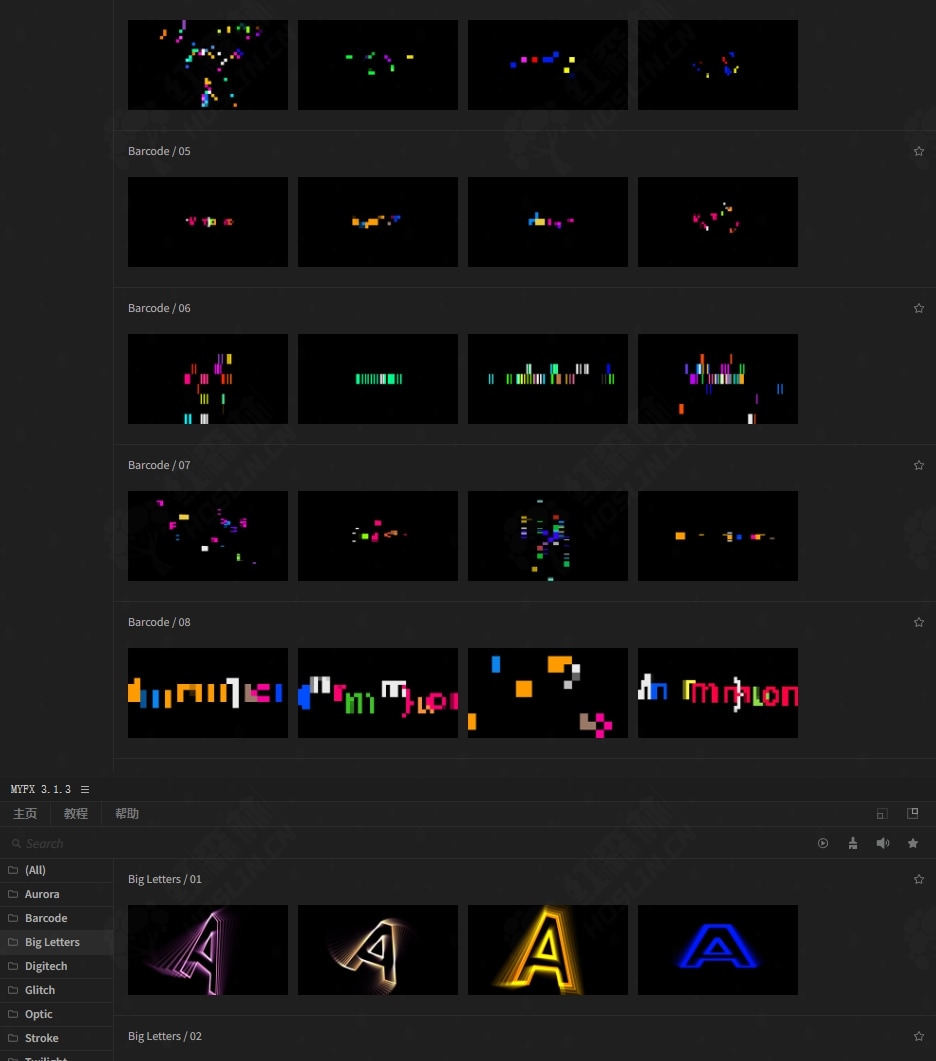Viewport: 936px width, 1061px height.
Task: Select first Barcode / 08 thumbnail
Action: tap(208, 693)
